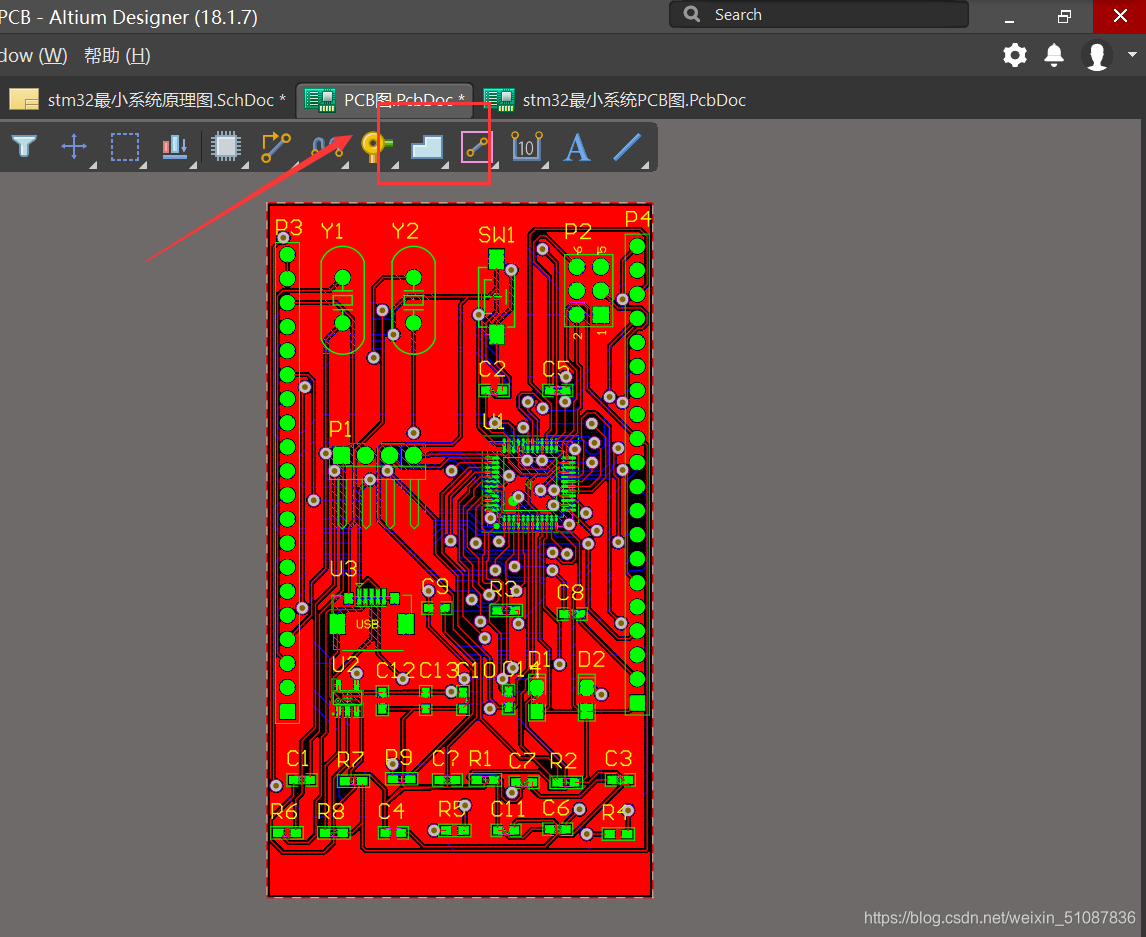This screenshot has height=937, width=1146.
Task: Open the notifications bell
Action: tap(1054, 55)
